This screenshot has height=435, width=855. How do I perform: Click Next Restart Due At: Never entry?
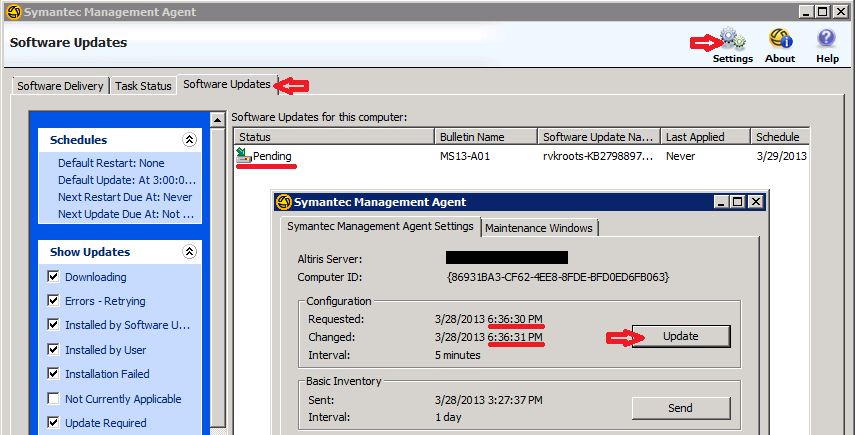125,197
